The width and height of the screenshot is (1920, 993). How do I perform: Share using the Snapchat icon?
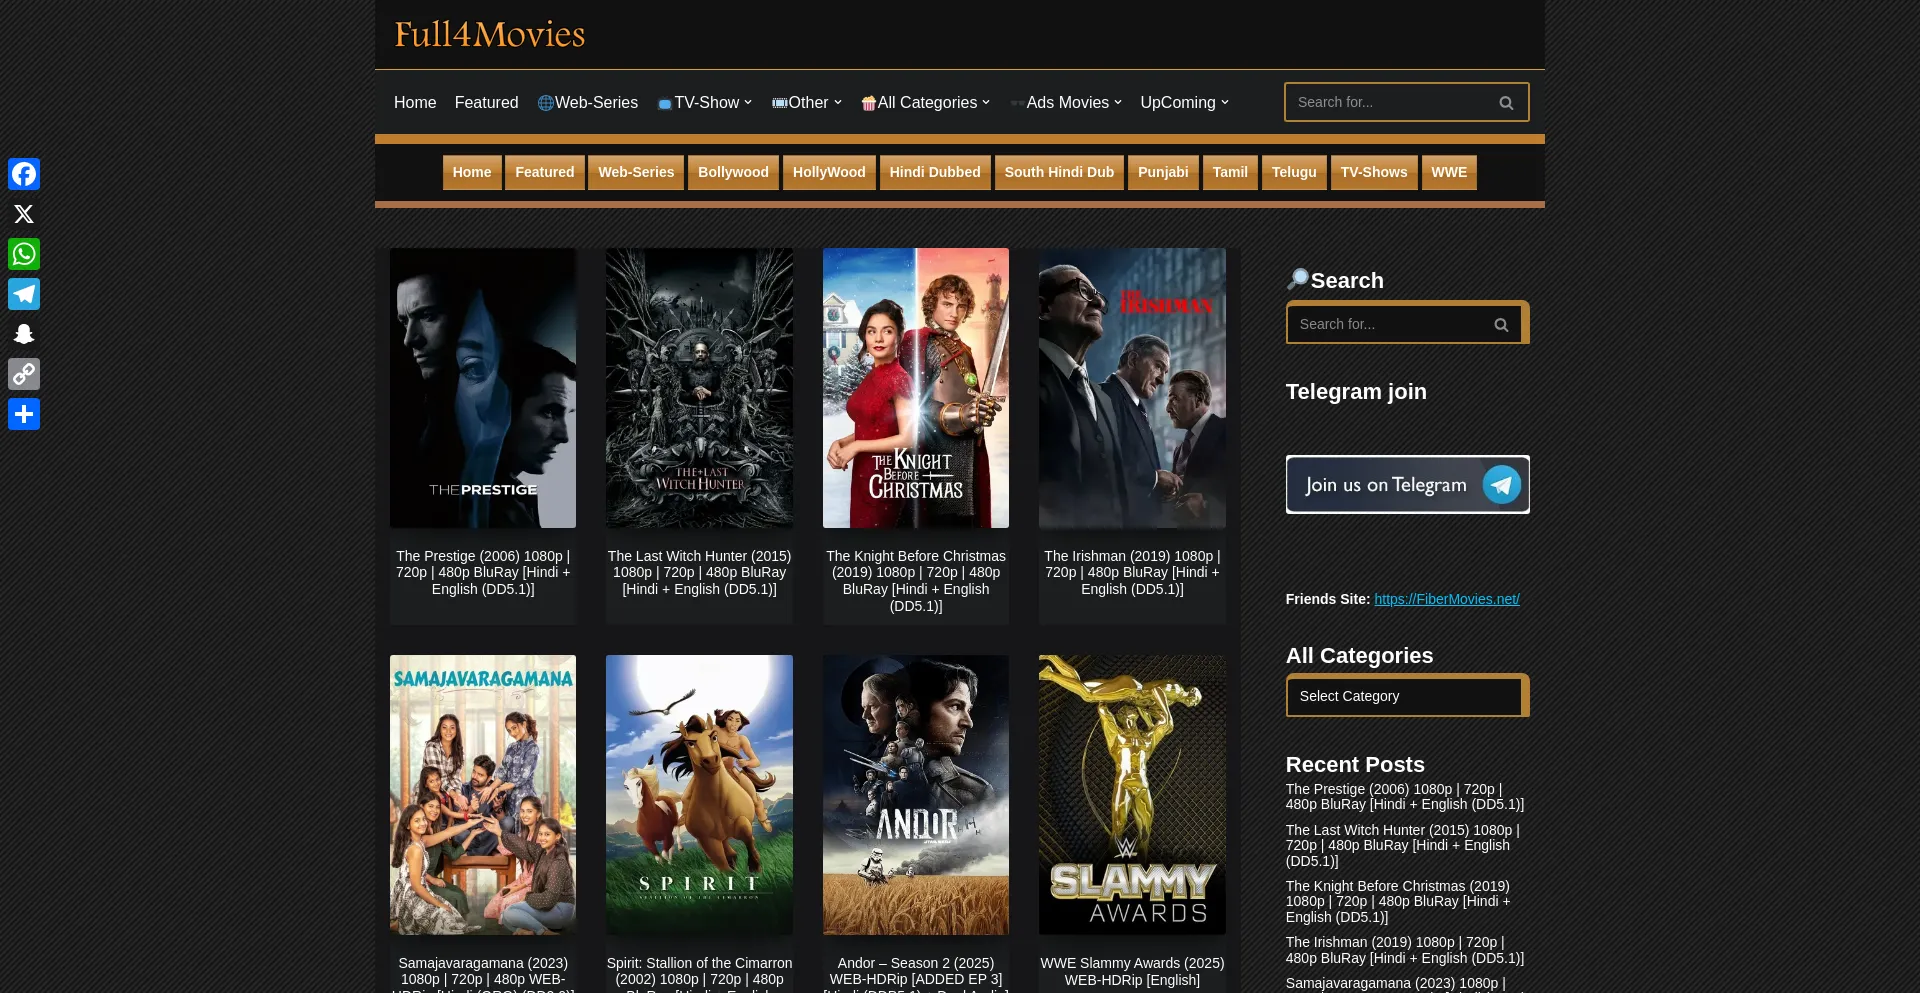point(24,334)
